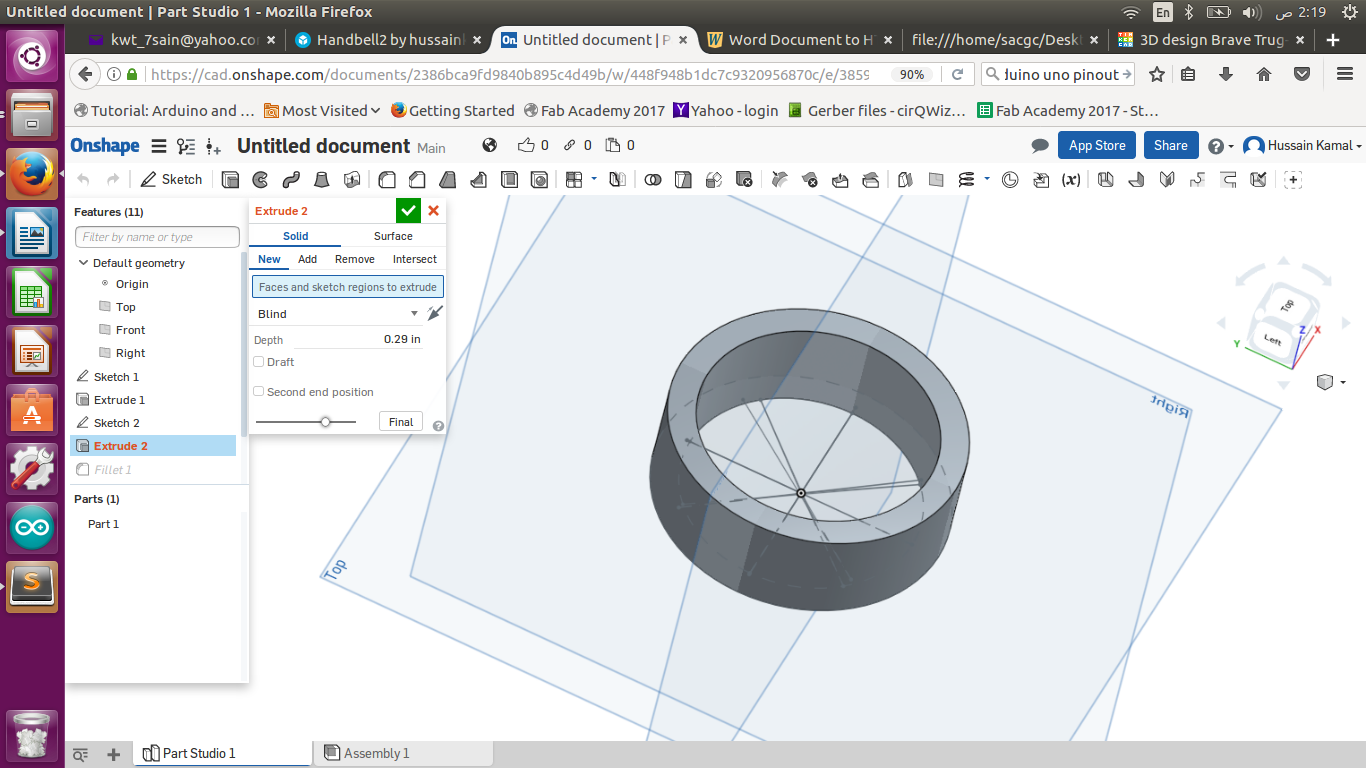Select the Fillet tool in toolbar
The image size is (1366, 768).
coord(387,180)
